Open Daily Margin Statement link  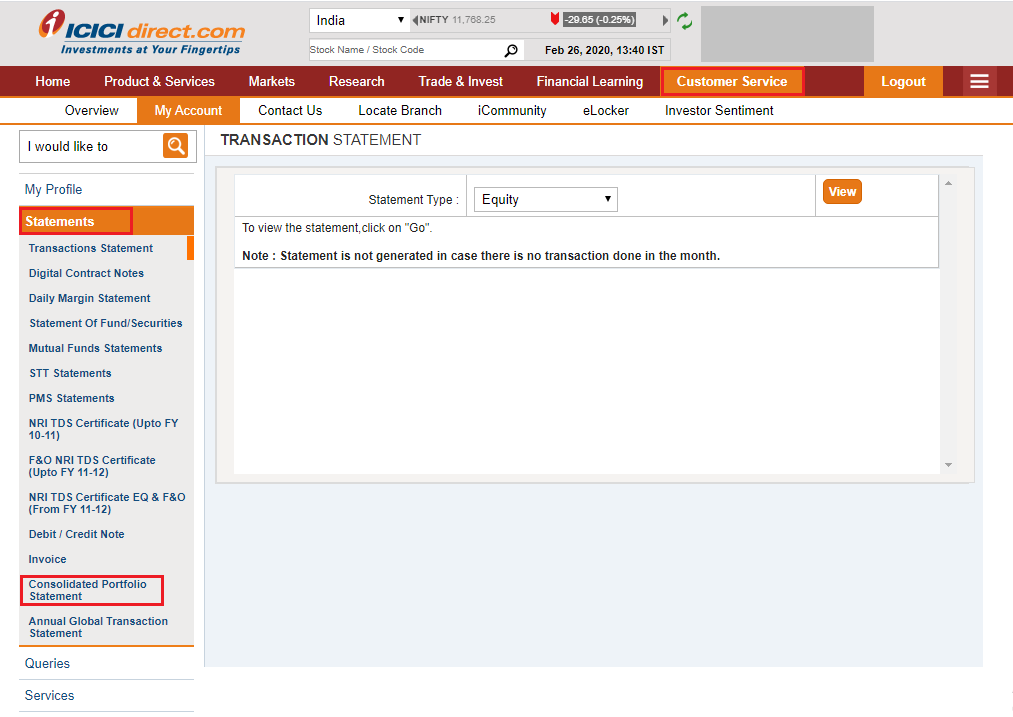[x=89, y=298]
